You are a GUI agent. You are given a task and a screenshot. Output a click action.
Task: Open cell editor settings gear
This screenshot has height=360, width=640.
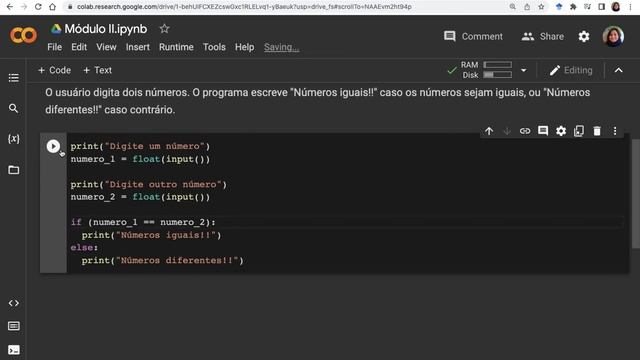pyautogui.click(x=561, y=131)
